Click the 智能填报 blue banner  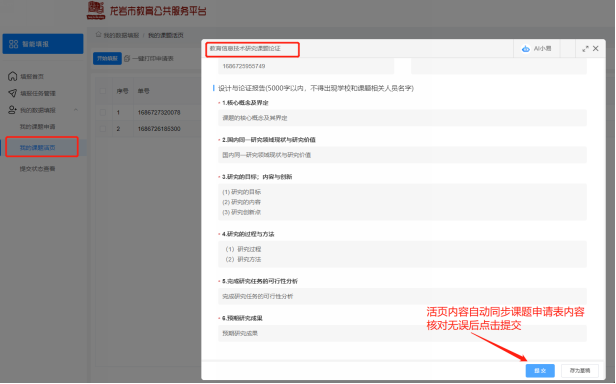(x=43, y=44)
